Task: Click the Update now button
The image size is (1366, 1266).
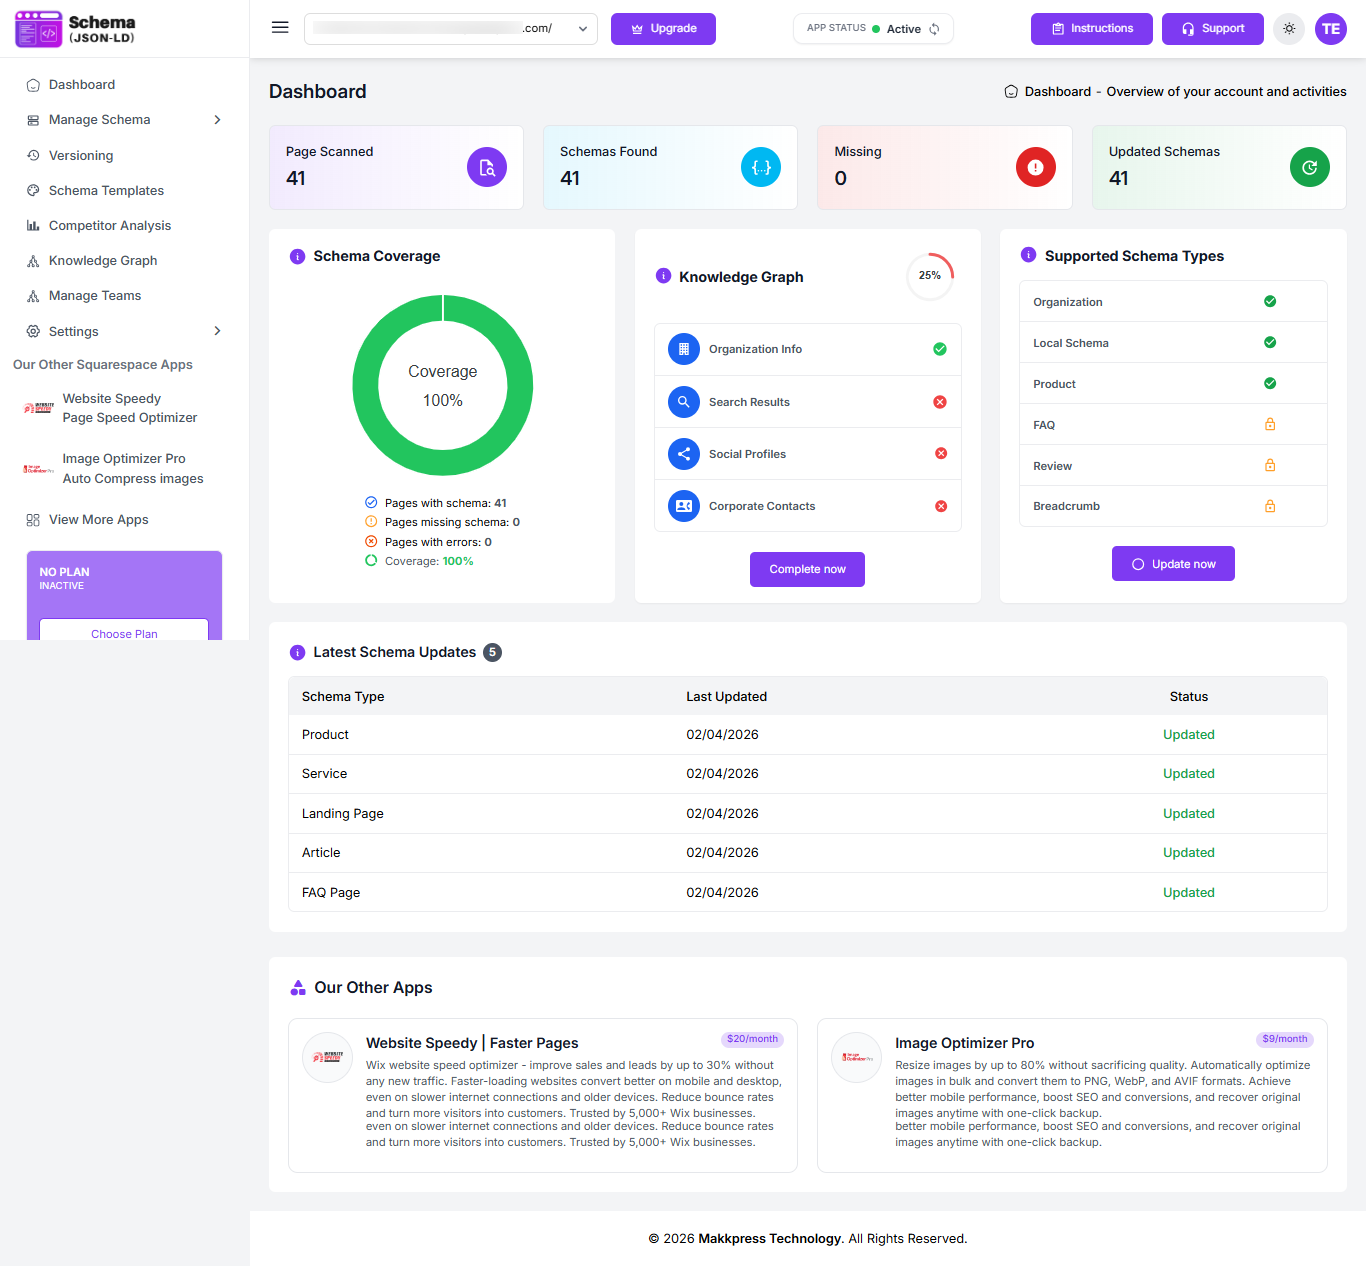Action: (x=1173, y=564)
